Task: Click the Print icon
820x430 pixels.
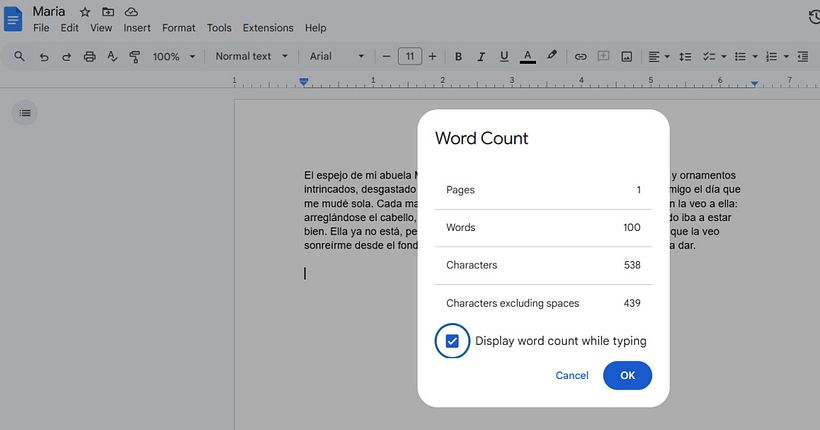Action: coord(90,57)
